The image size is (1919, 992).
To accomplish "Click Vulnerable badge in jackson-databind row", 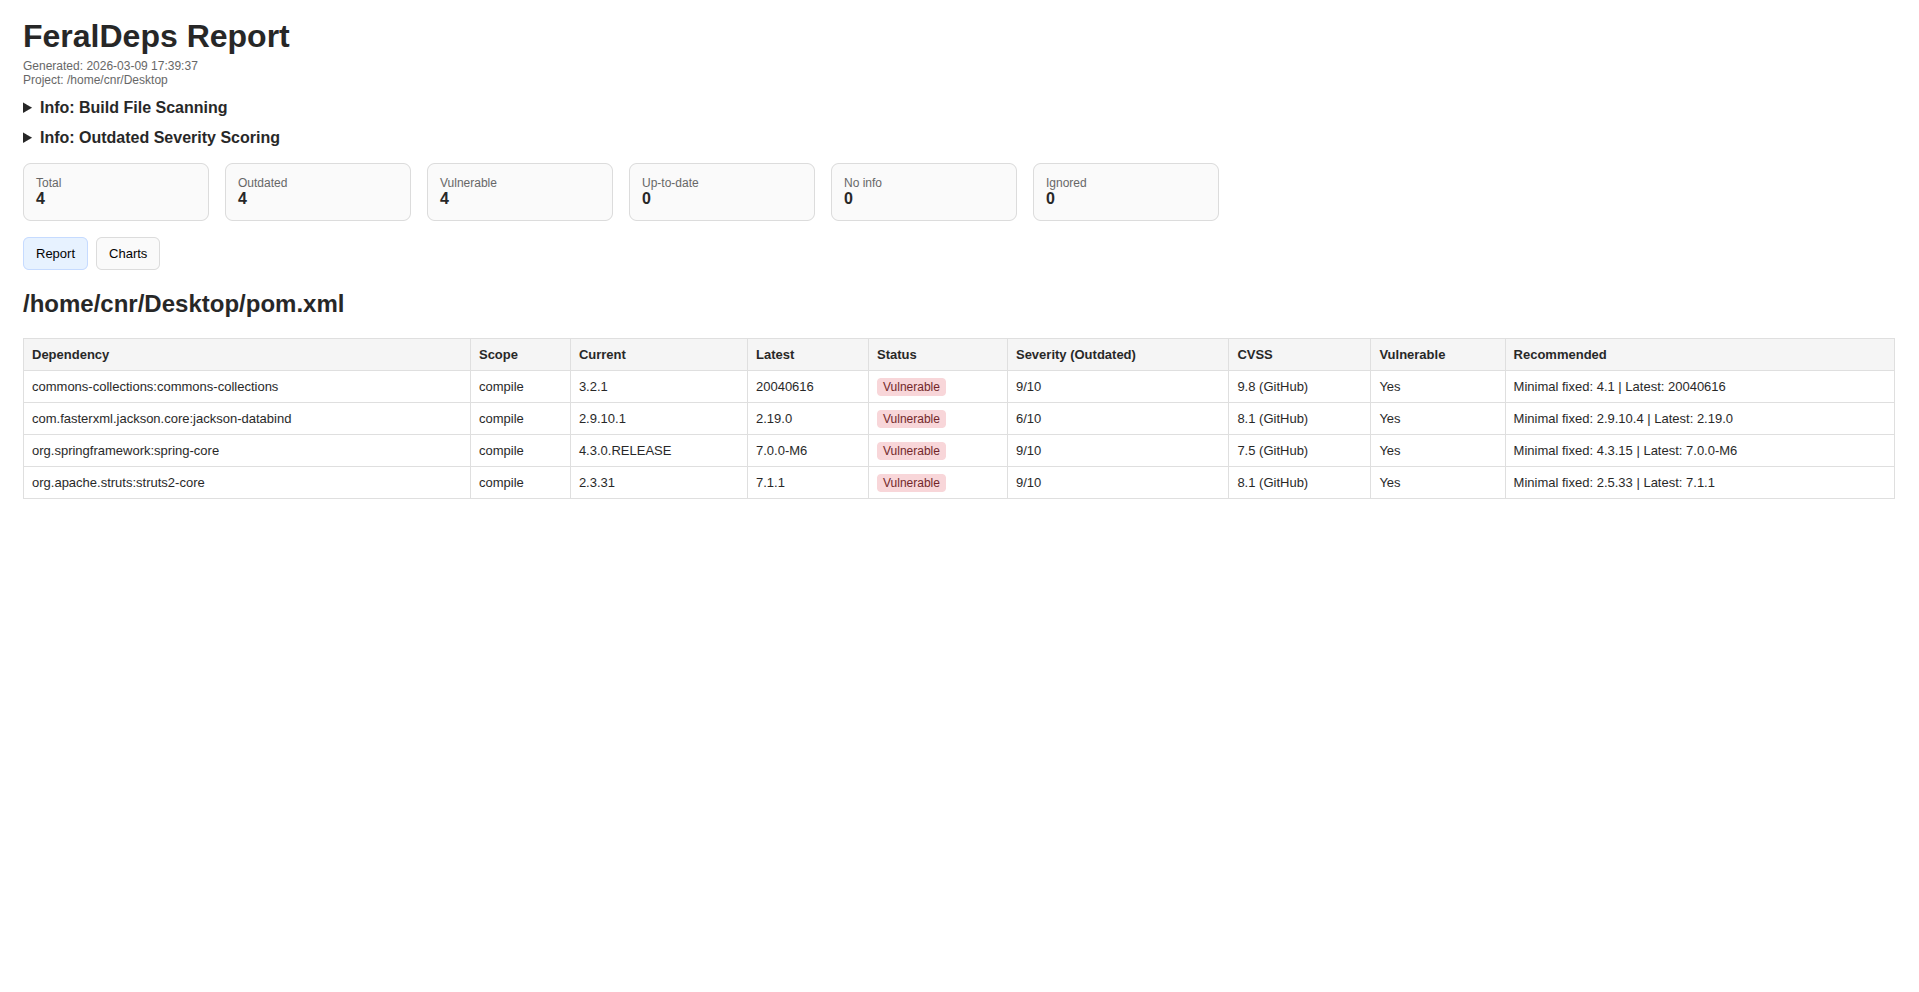I will click(x=911, y=419).
